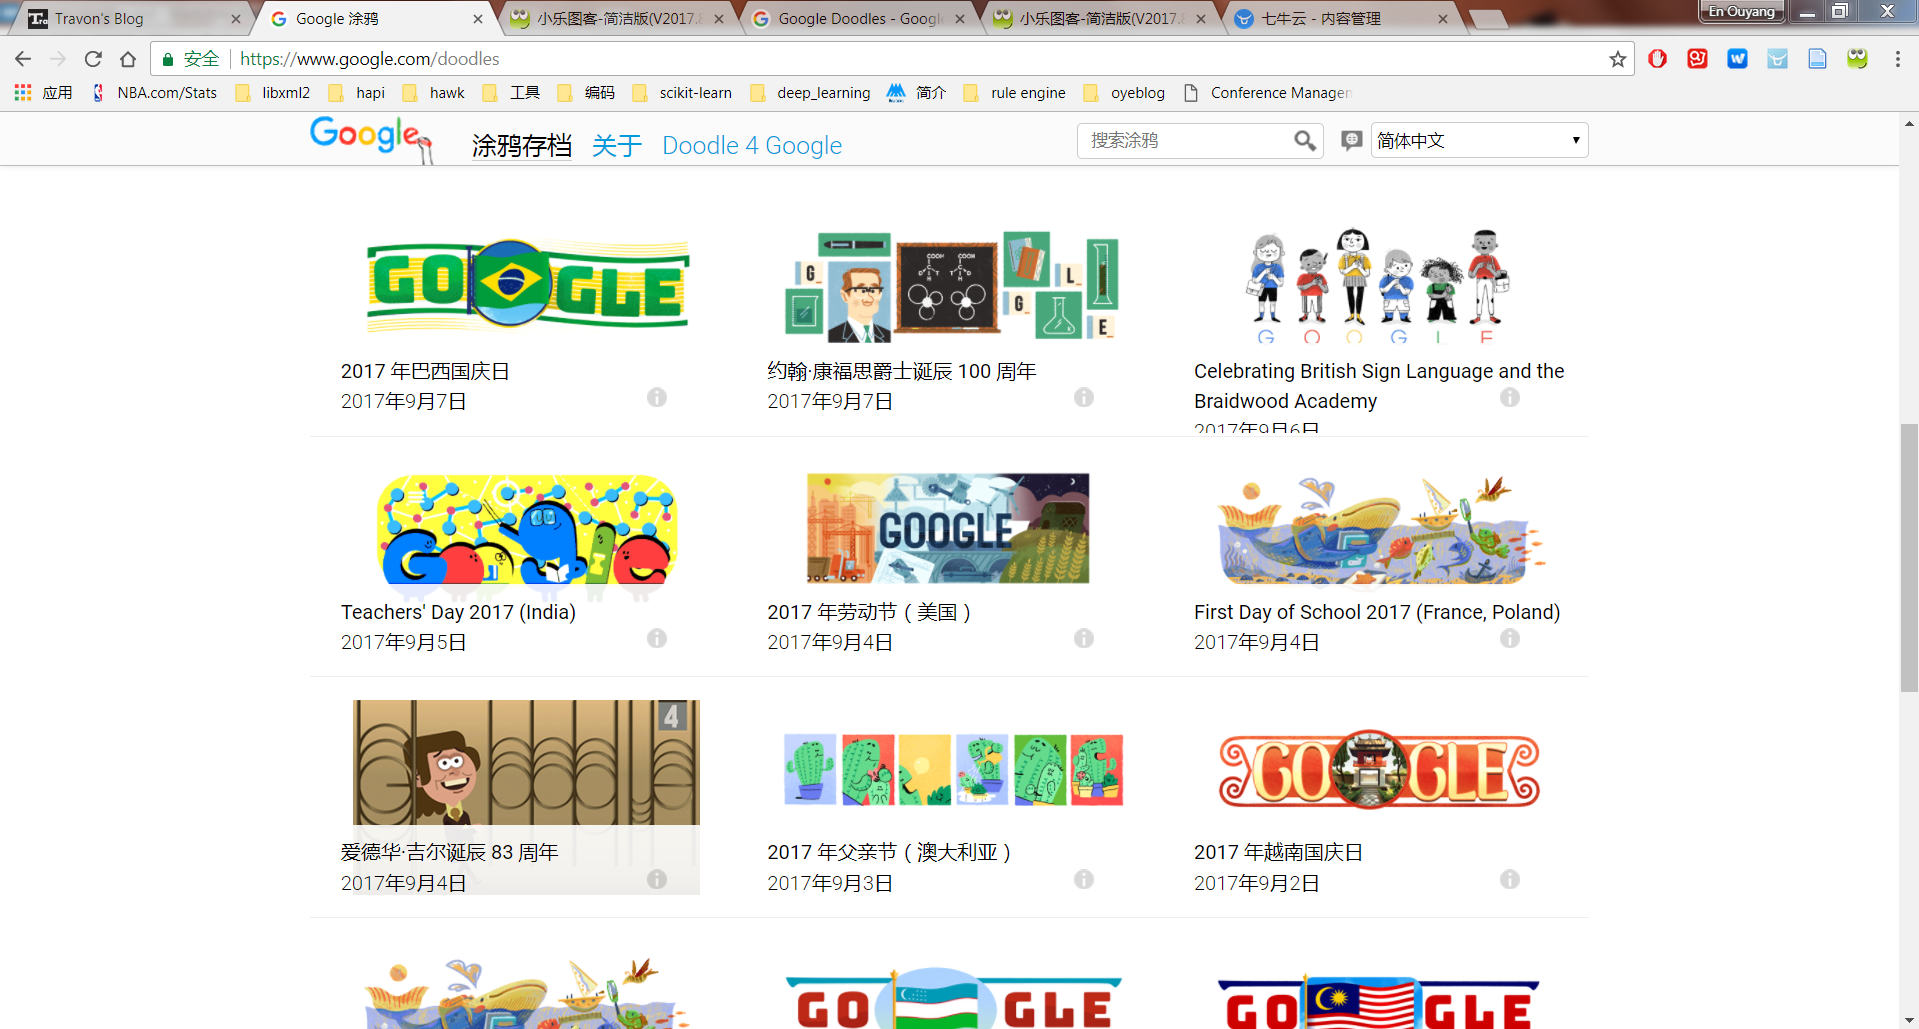Click the search magnifier in doodle search box
Viewport: 1919px width, 1029px height.
pyautogui.click(x=1304, y=141)
